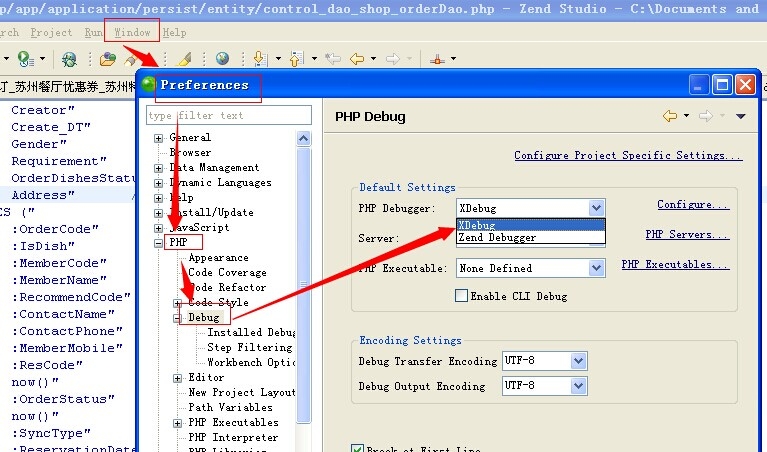Expand the Editor tree node

pyautogui.click(x=177, y=378)
